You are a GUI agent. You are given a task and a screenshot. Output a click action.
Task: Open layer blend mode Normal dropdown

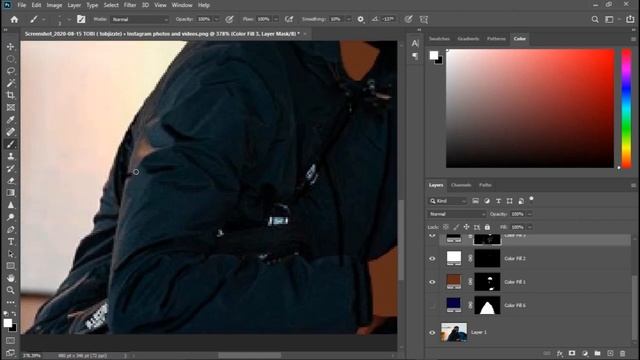pyautogui.click(x=457, y=214)
